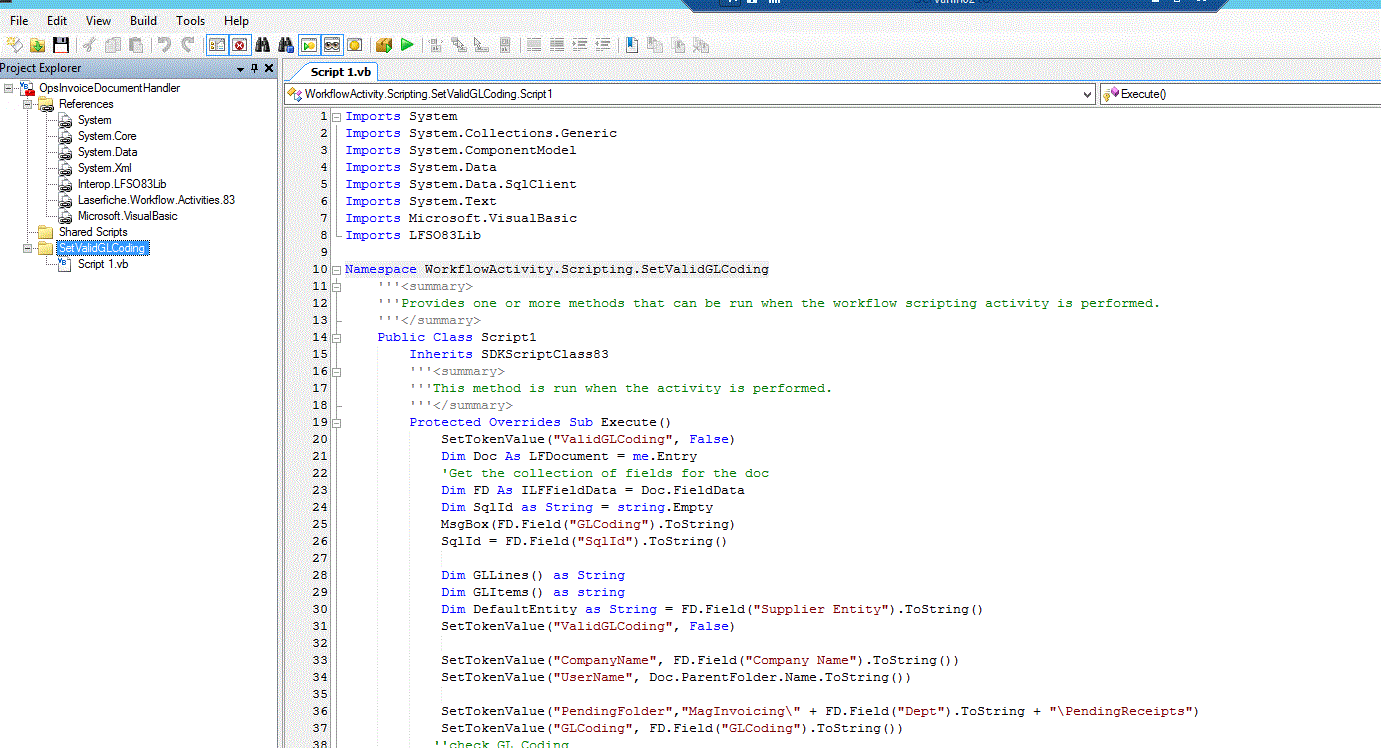Select Microsoft.VisualBasic reference
This screenshot has height=748, width=1381.
point(127,216)
